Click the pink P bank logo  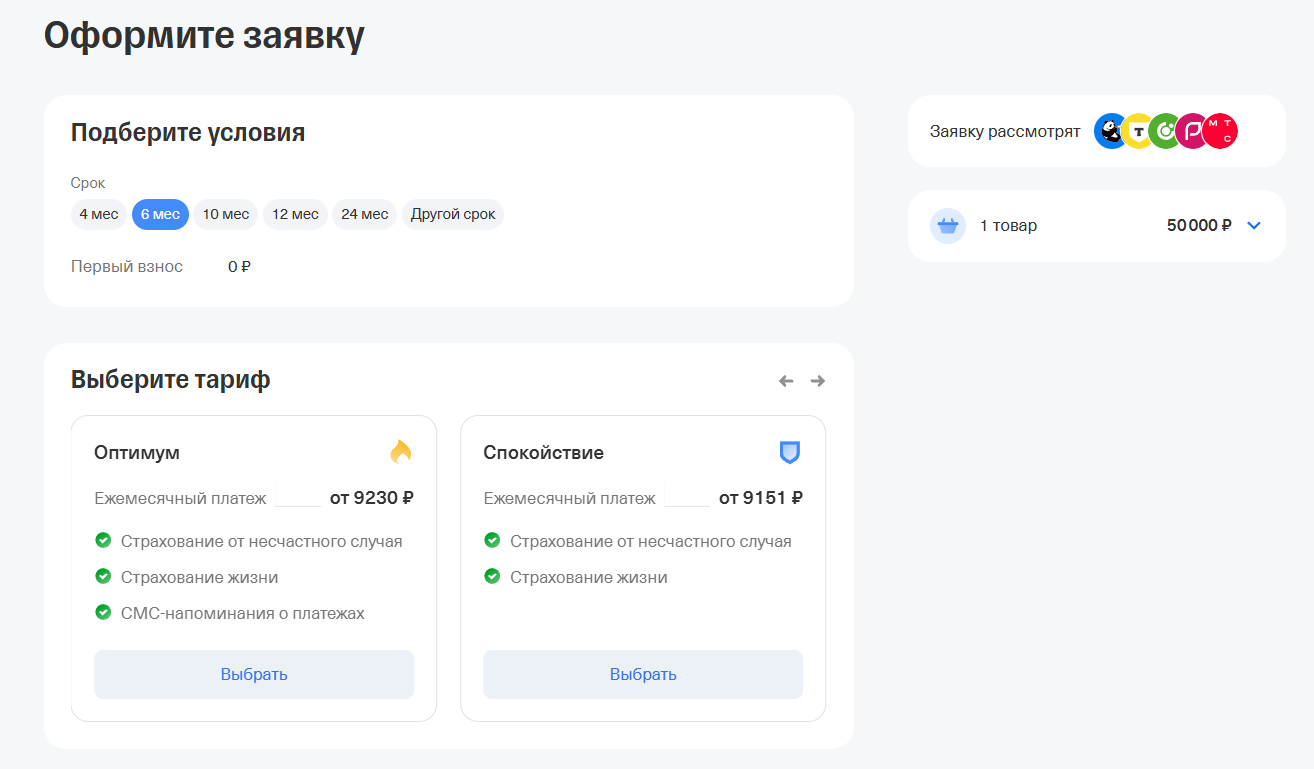point(1192,131)
